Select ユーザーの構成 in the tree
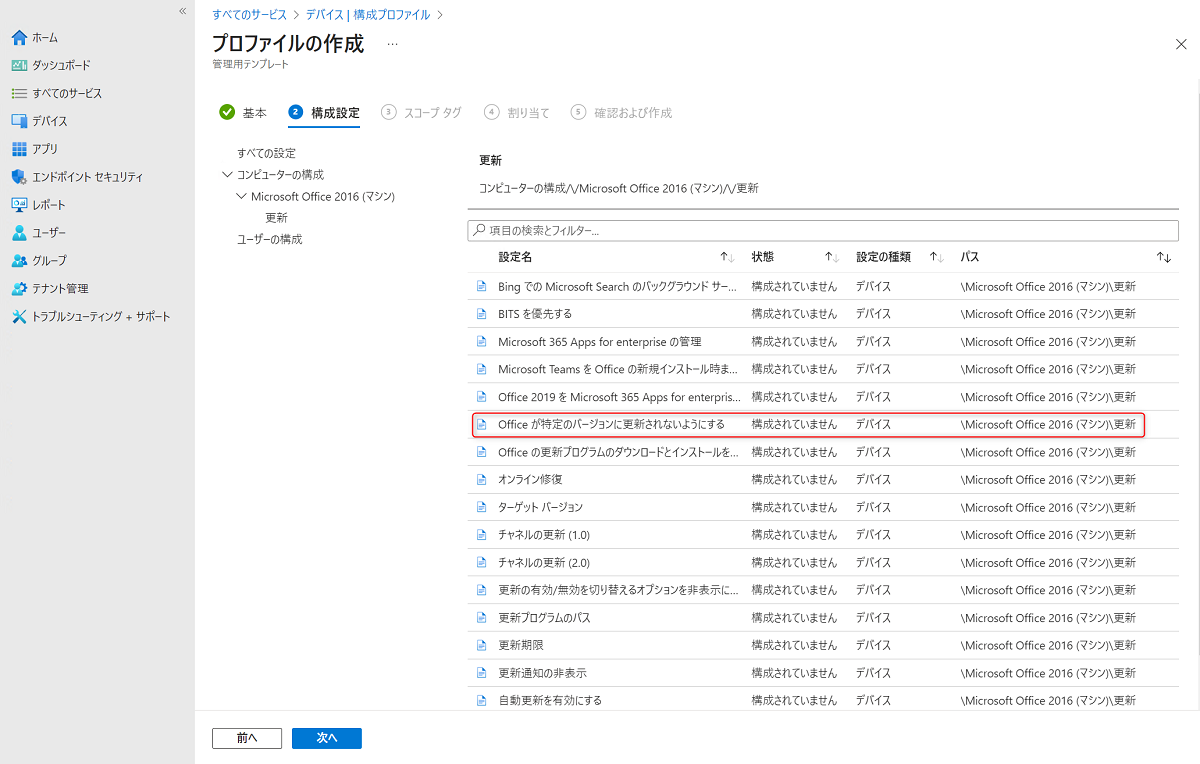 point(269,240)
